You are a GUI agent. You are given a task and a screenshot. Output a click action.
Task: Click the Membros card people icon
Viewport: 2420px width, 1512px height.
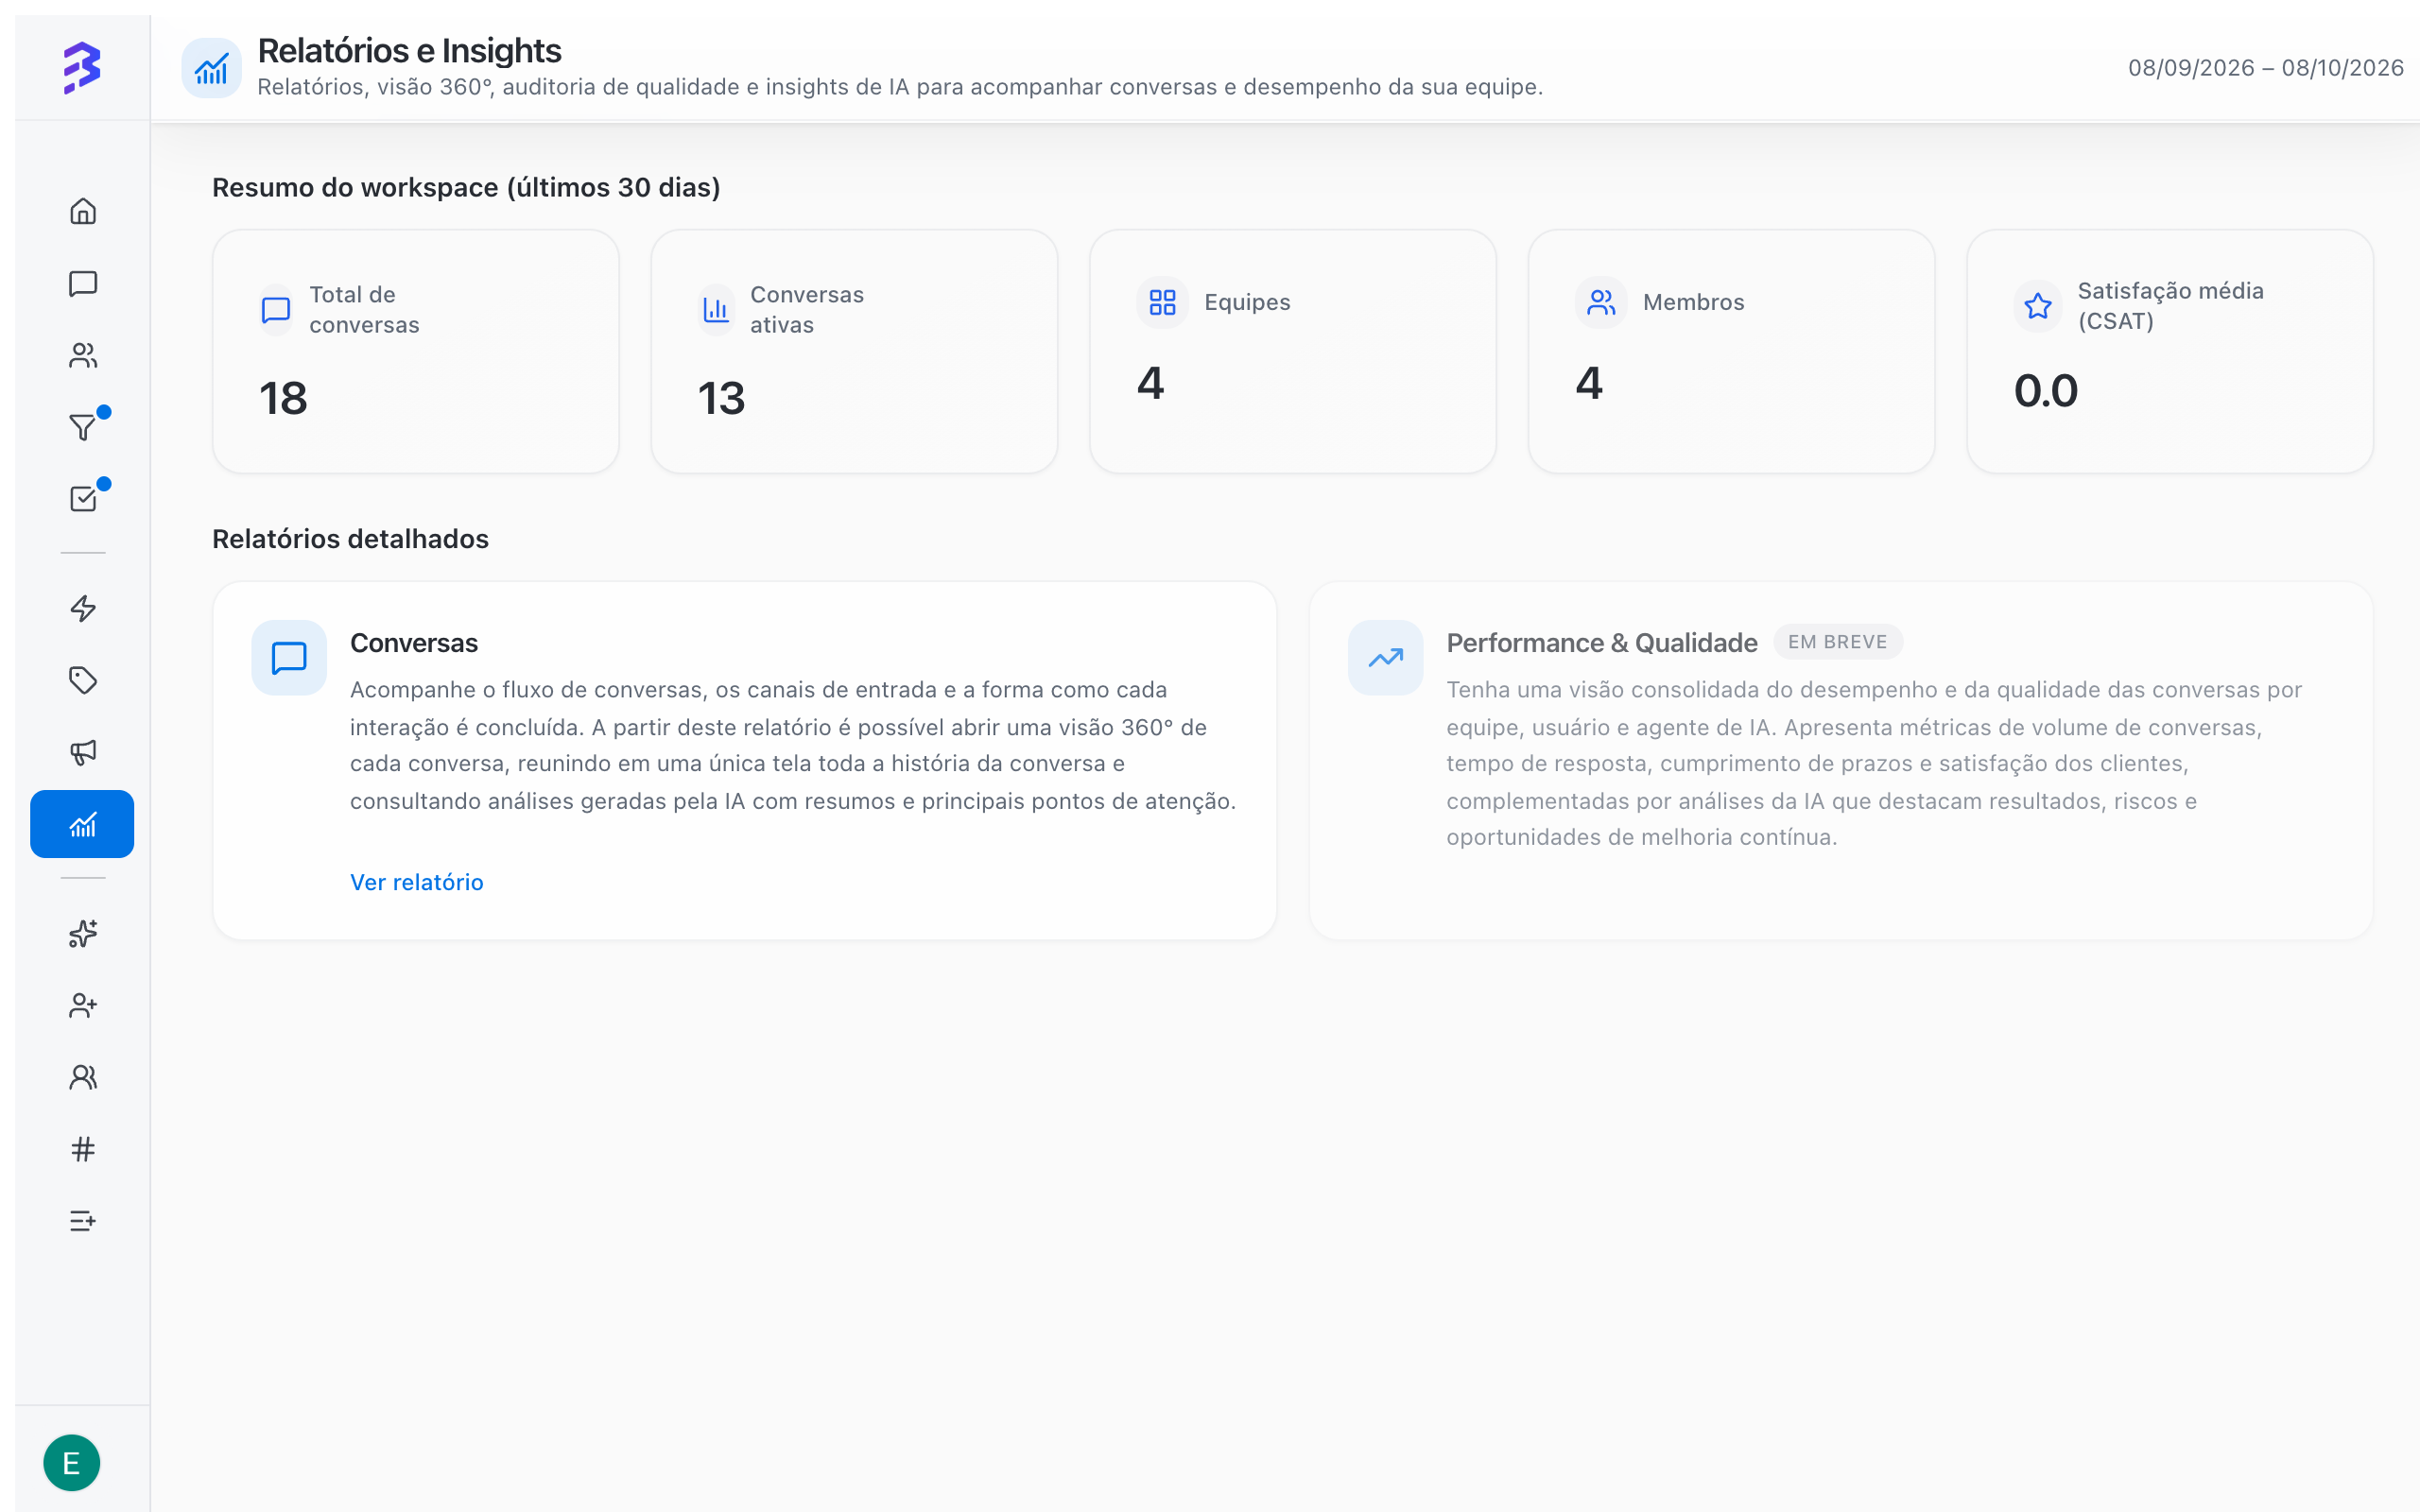[x=1601, y=302]
